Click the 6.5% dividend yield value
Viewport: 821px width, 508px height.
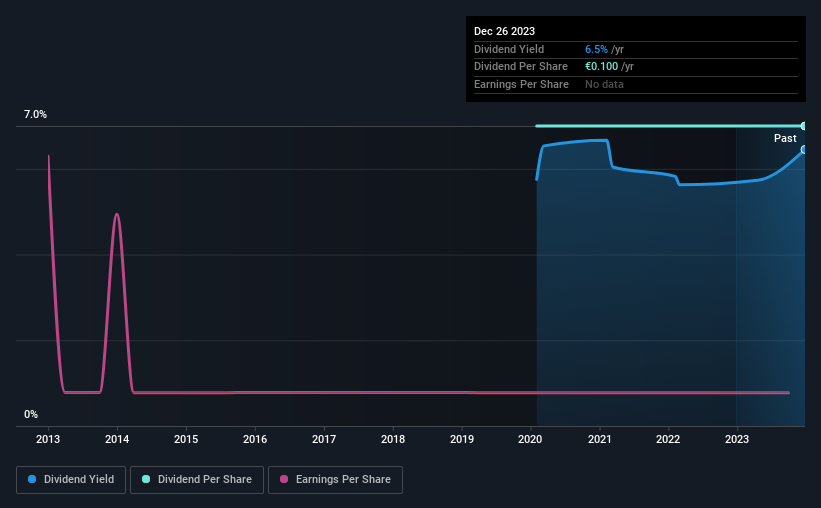(596, 49)
